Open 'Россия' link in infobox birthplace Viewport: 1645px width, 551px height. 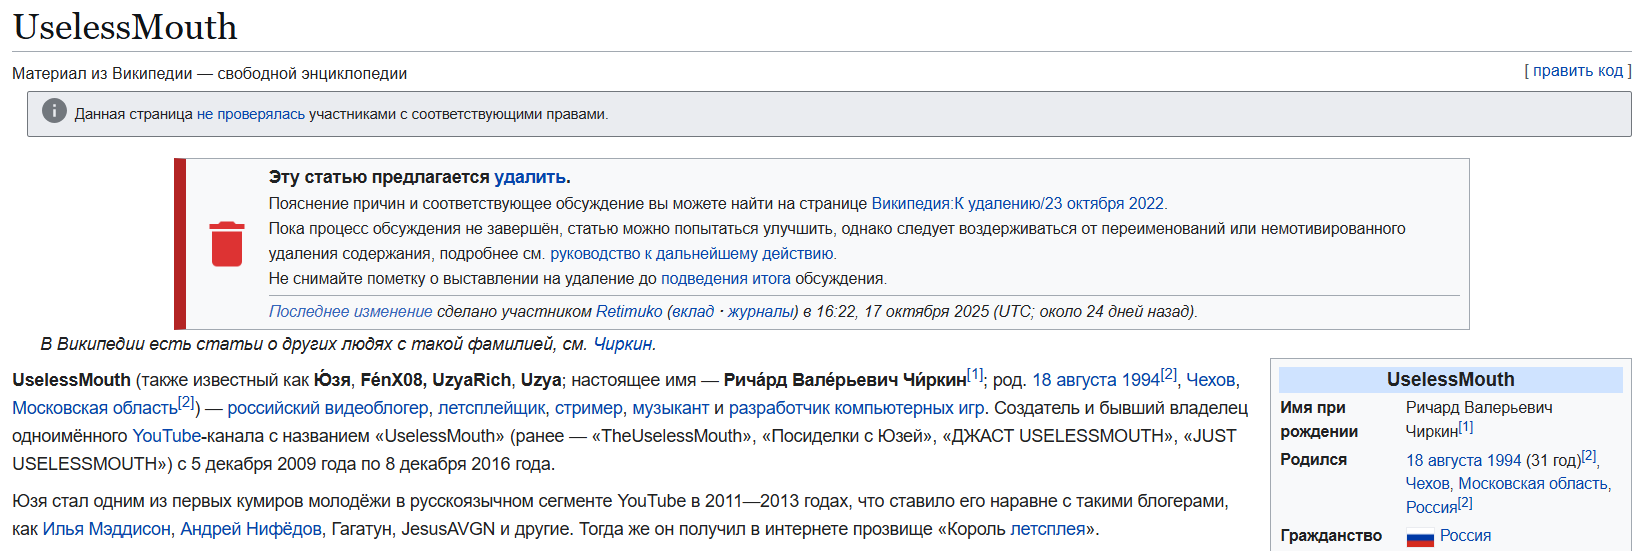coord(1432,508)
